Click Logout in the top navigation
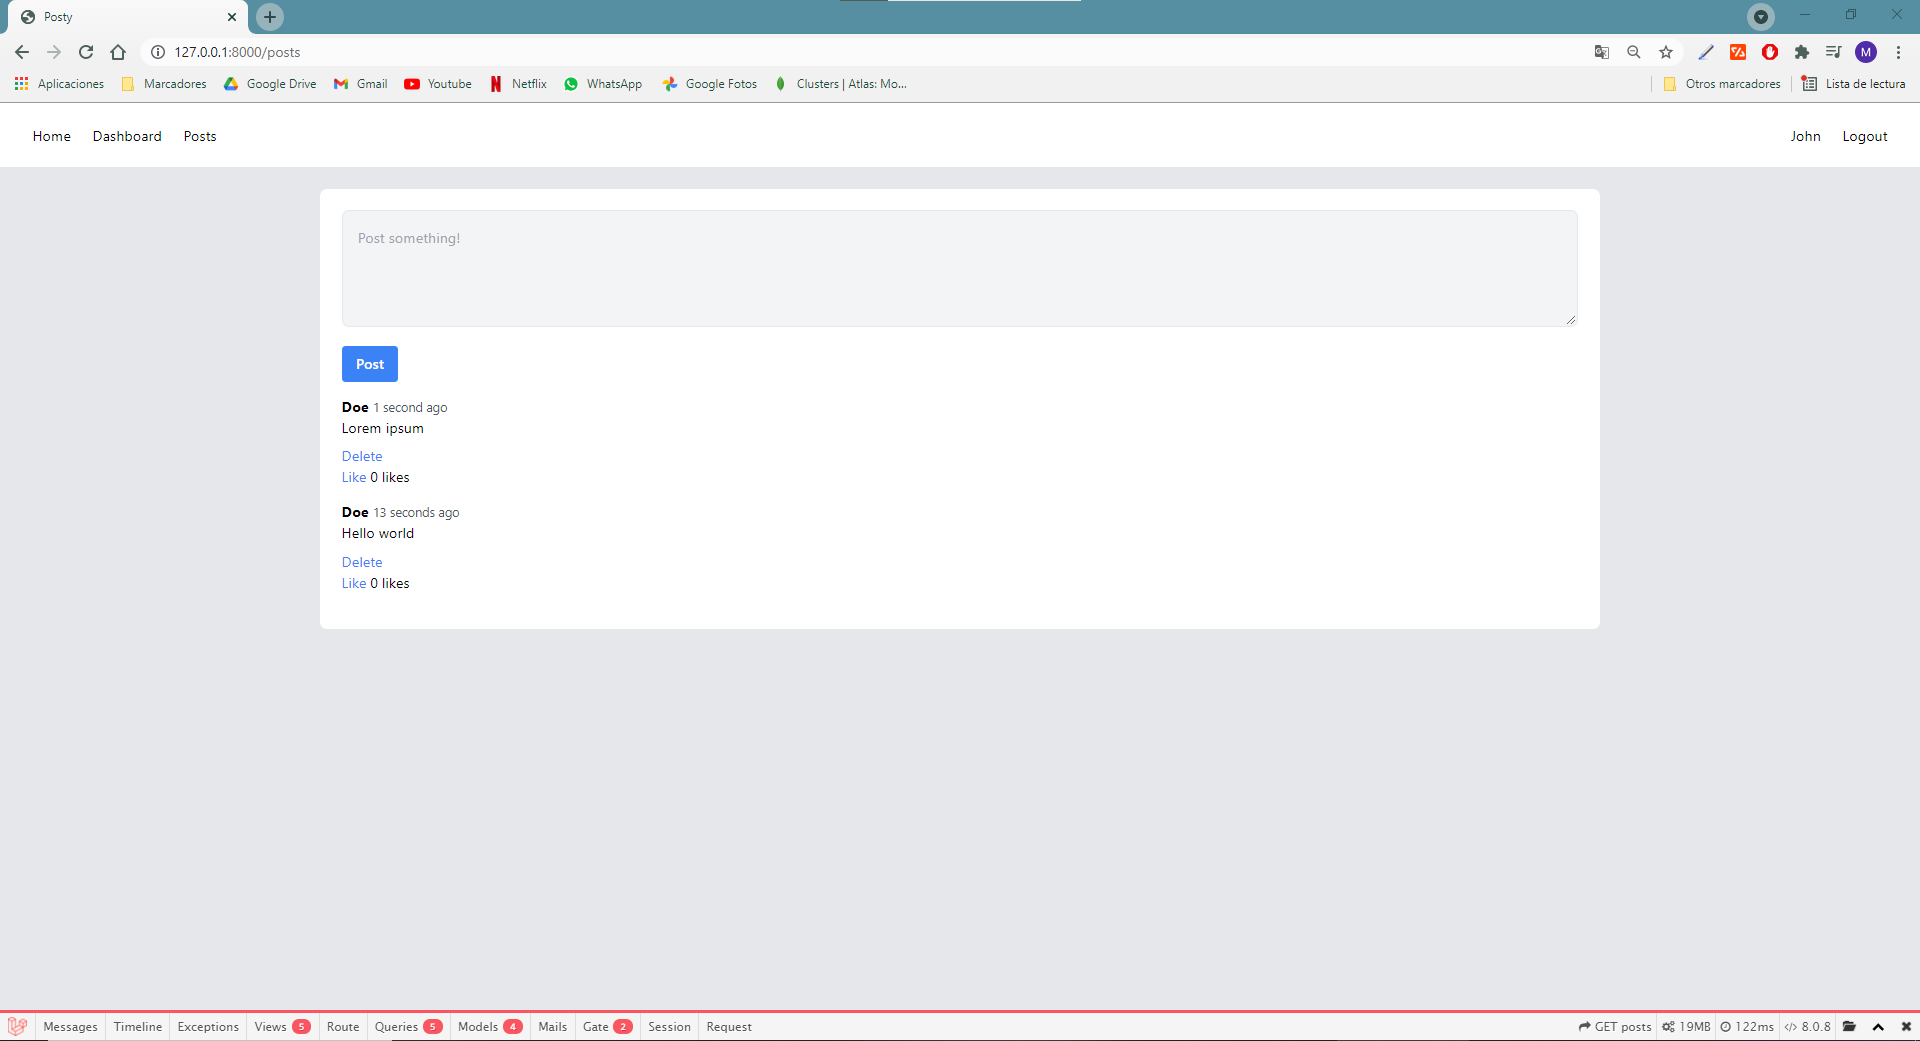The width and height of the screenshot is (1920, 1041). (x=1864, y=136)
